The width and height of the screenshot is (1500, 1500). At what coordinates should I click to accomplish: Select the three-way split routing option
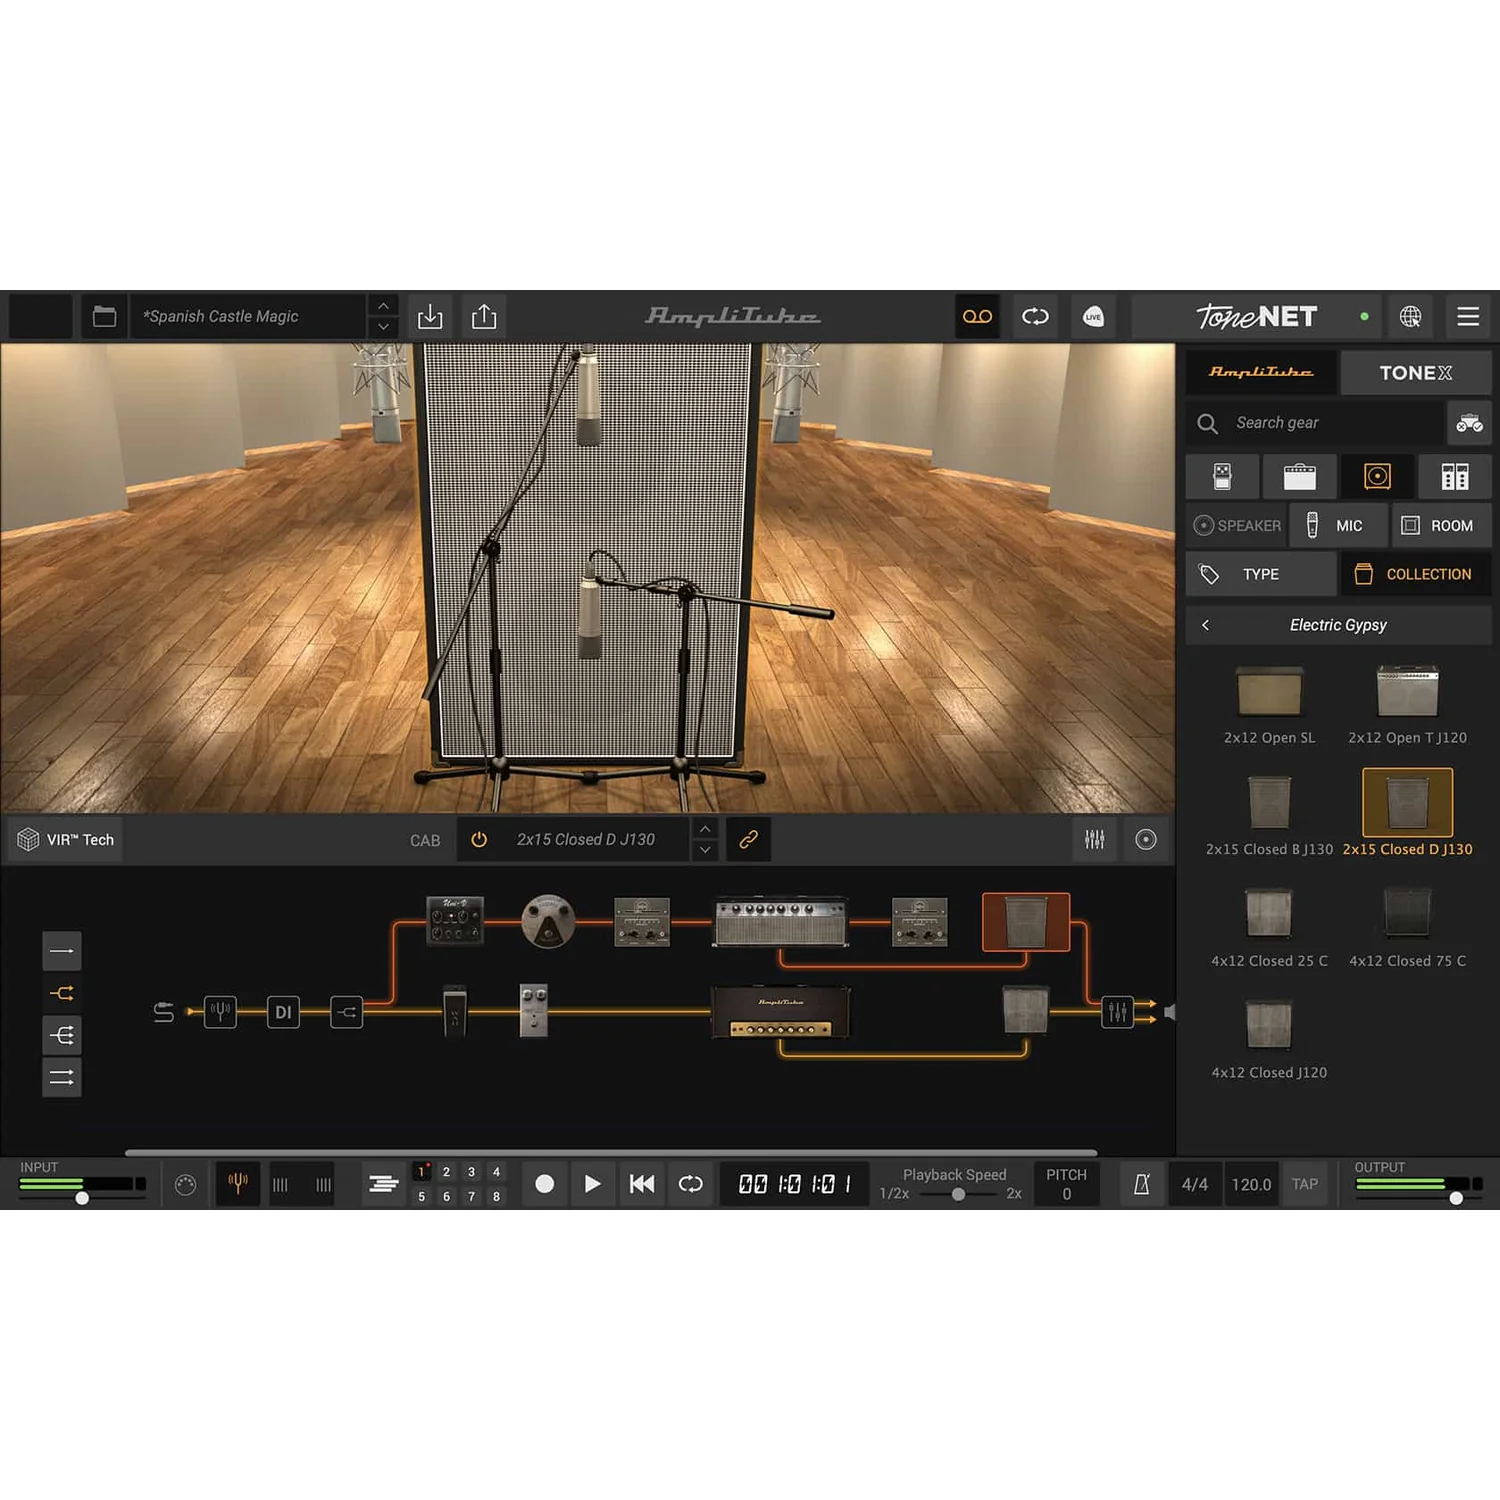62,1035
